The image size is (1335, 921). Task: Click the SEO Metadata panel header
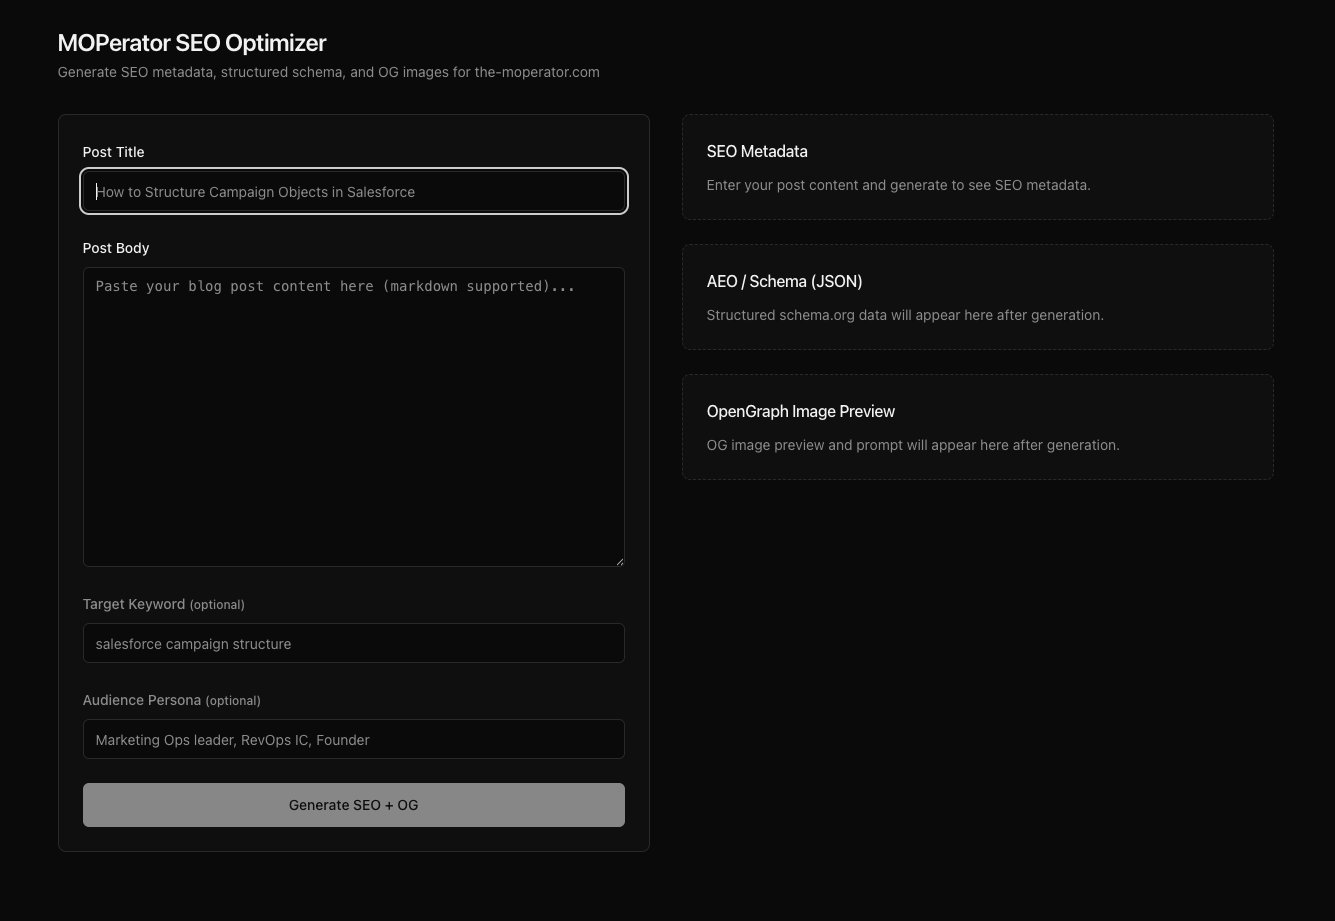click(x=757, y=151)
